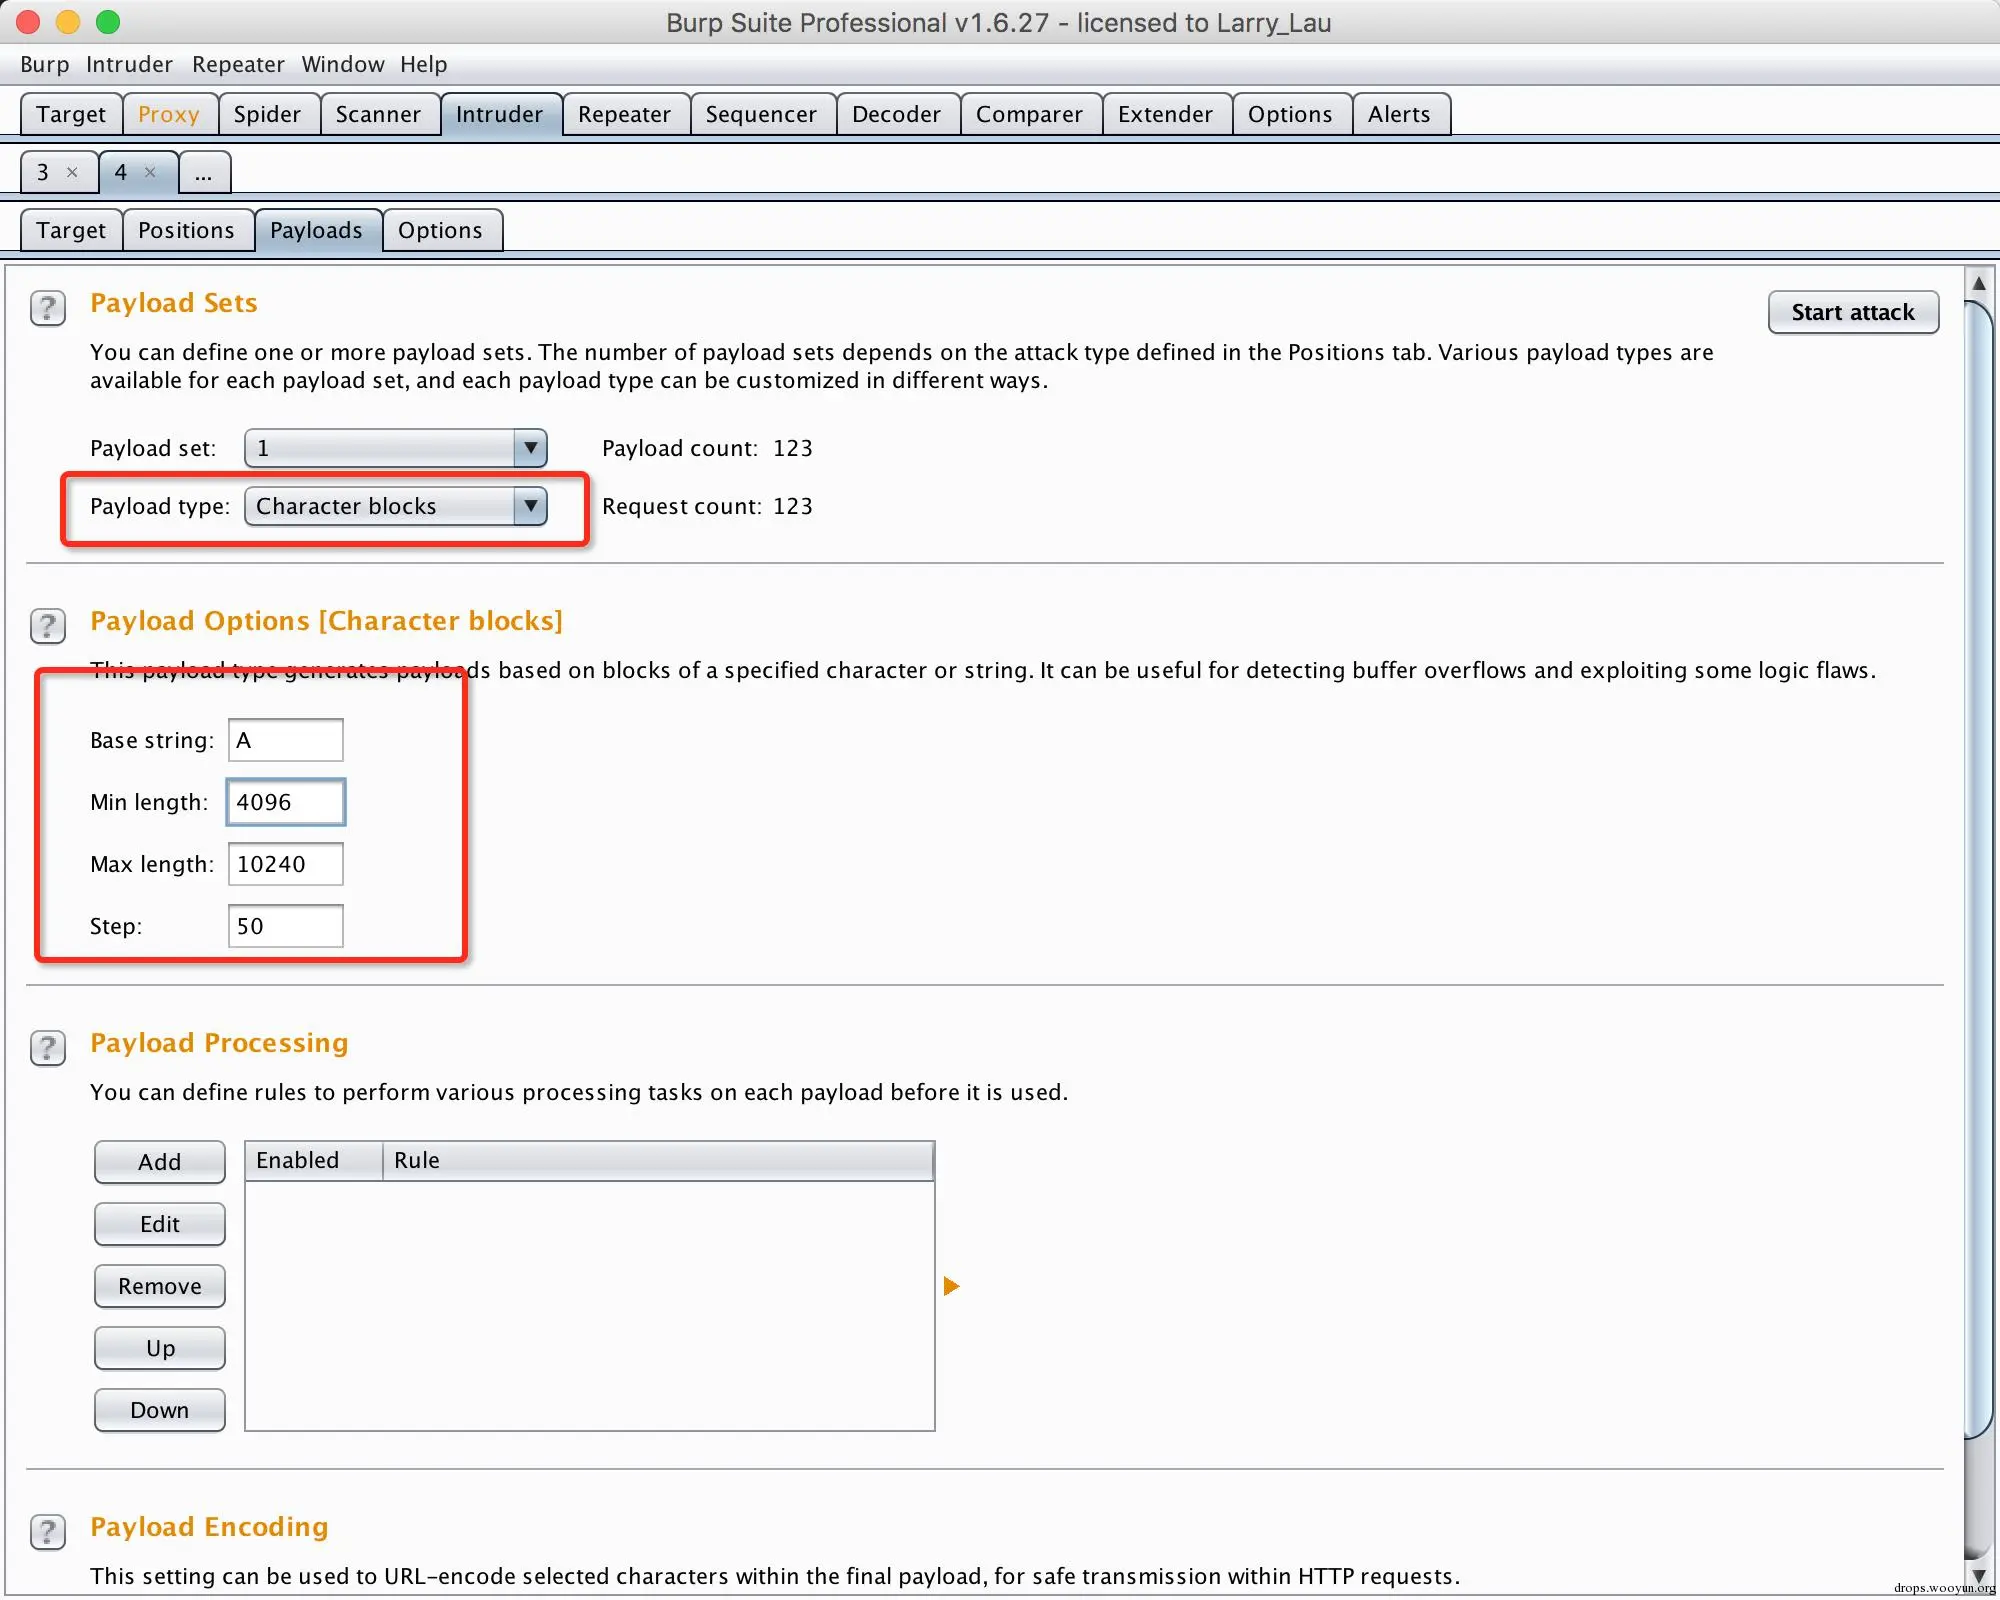Open the Repeater main tab
2000x1600 pixels.
[x=624, y=114]
